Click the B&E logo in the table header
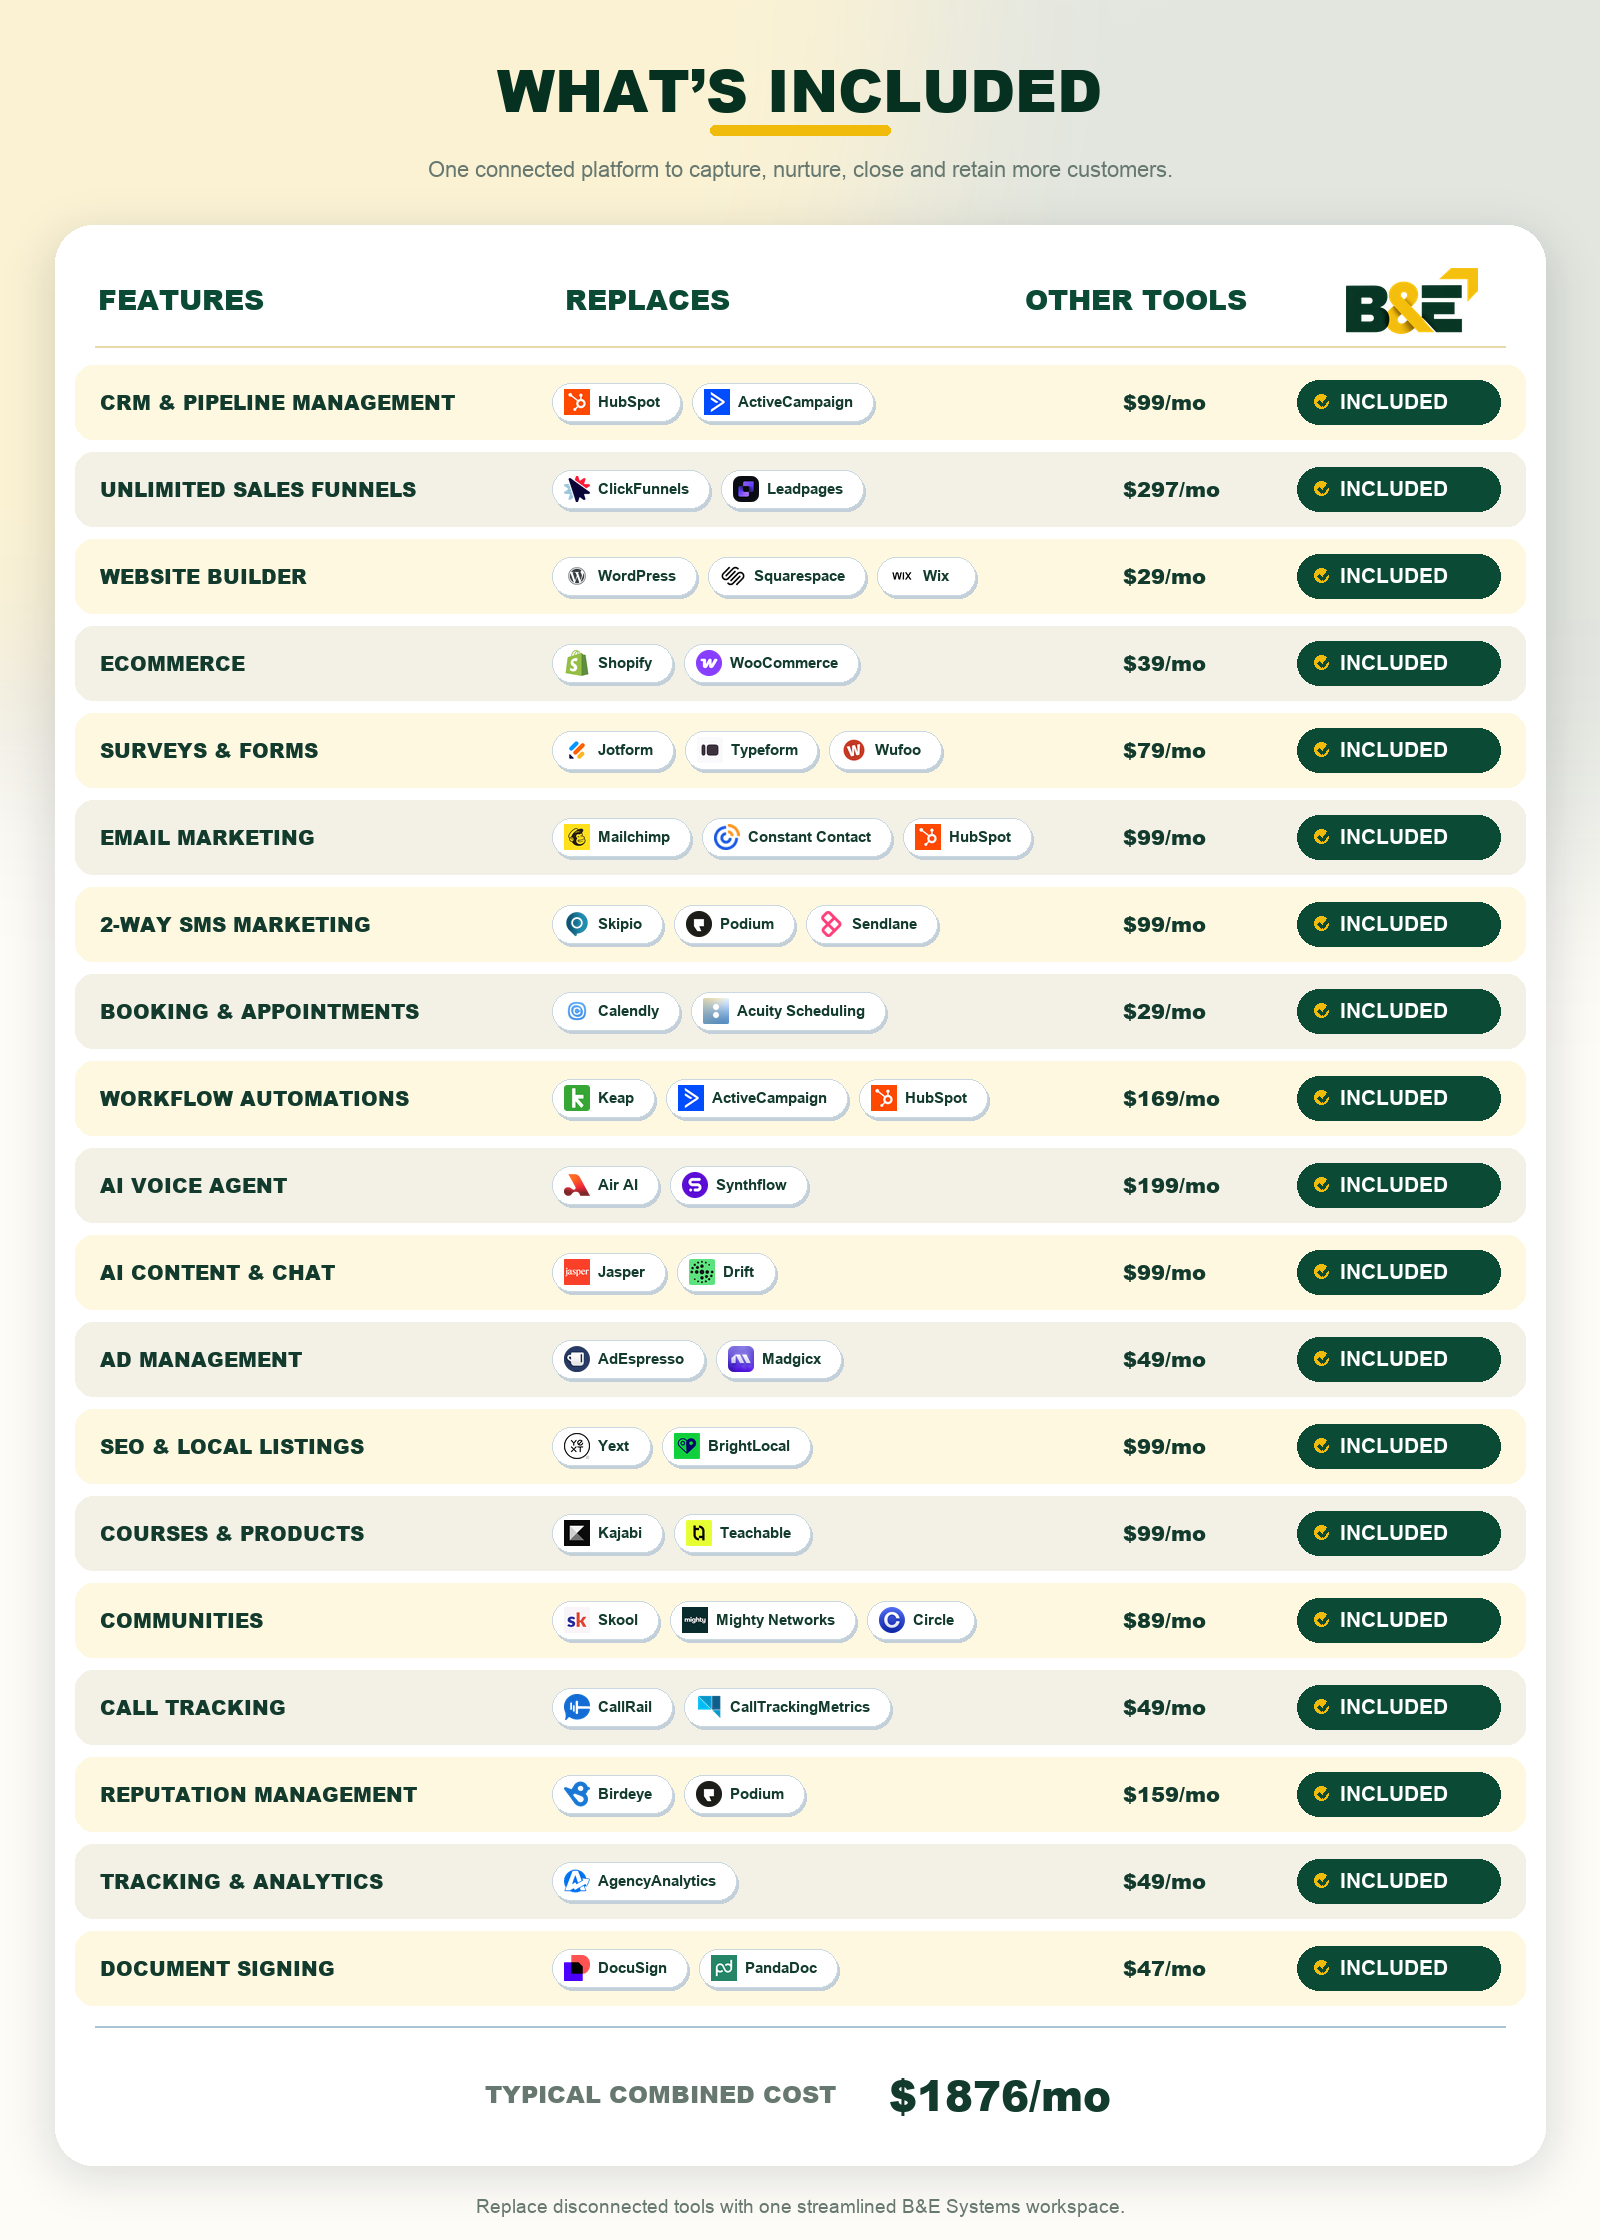1600x2240 pixels. point(1411,300)
